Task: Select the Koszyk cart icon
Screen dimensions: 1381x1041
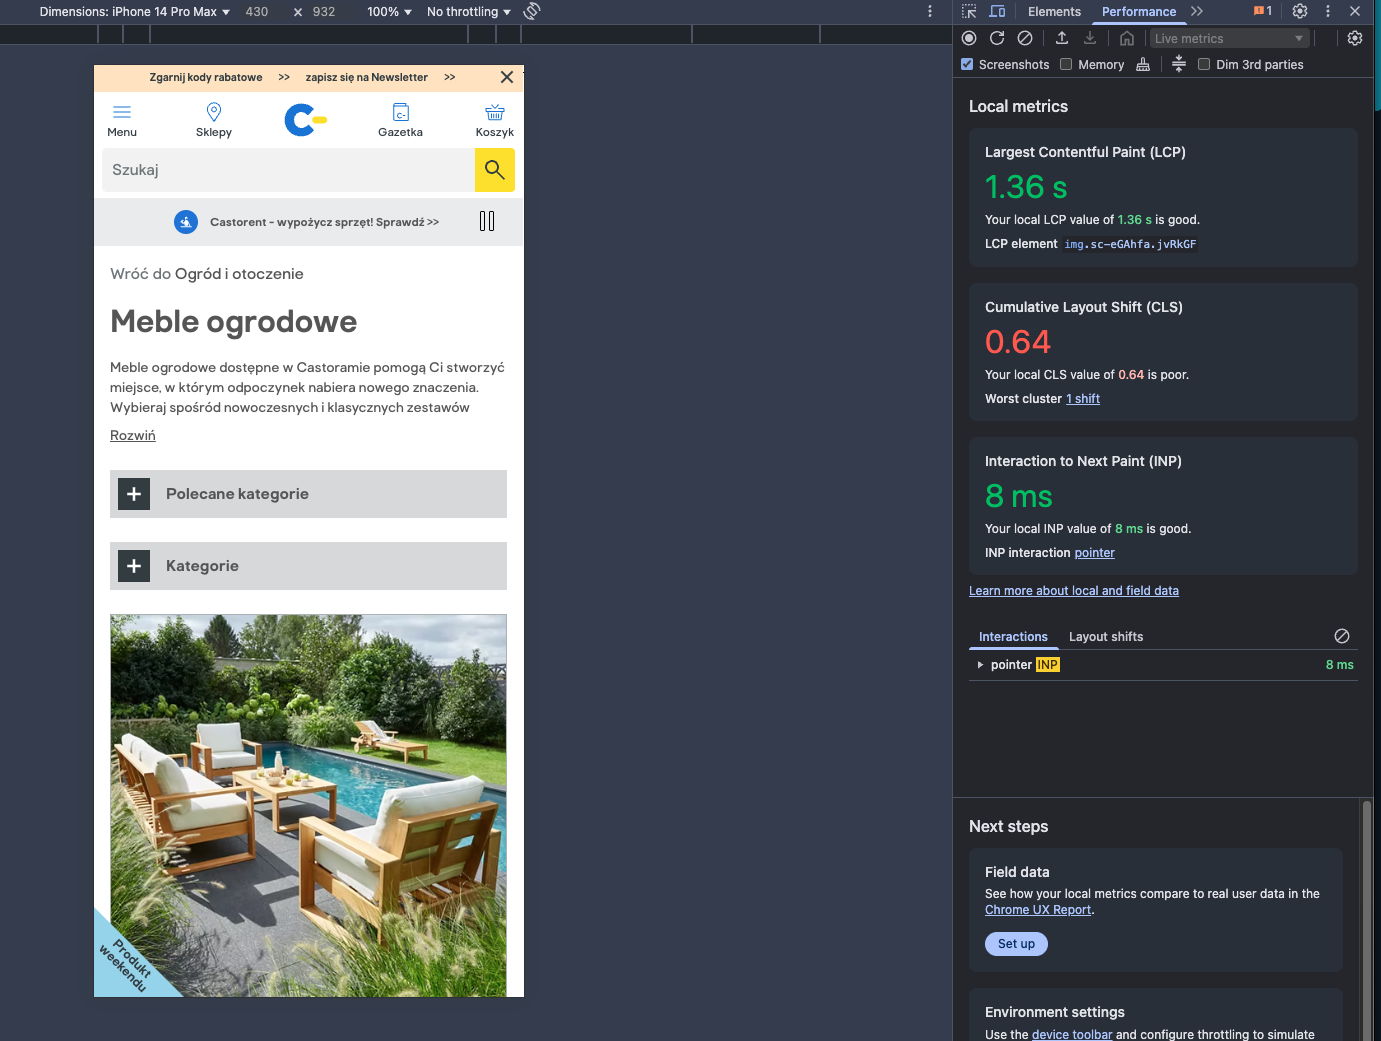Action: click(495, 113)
